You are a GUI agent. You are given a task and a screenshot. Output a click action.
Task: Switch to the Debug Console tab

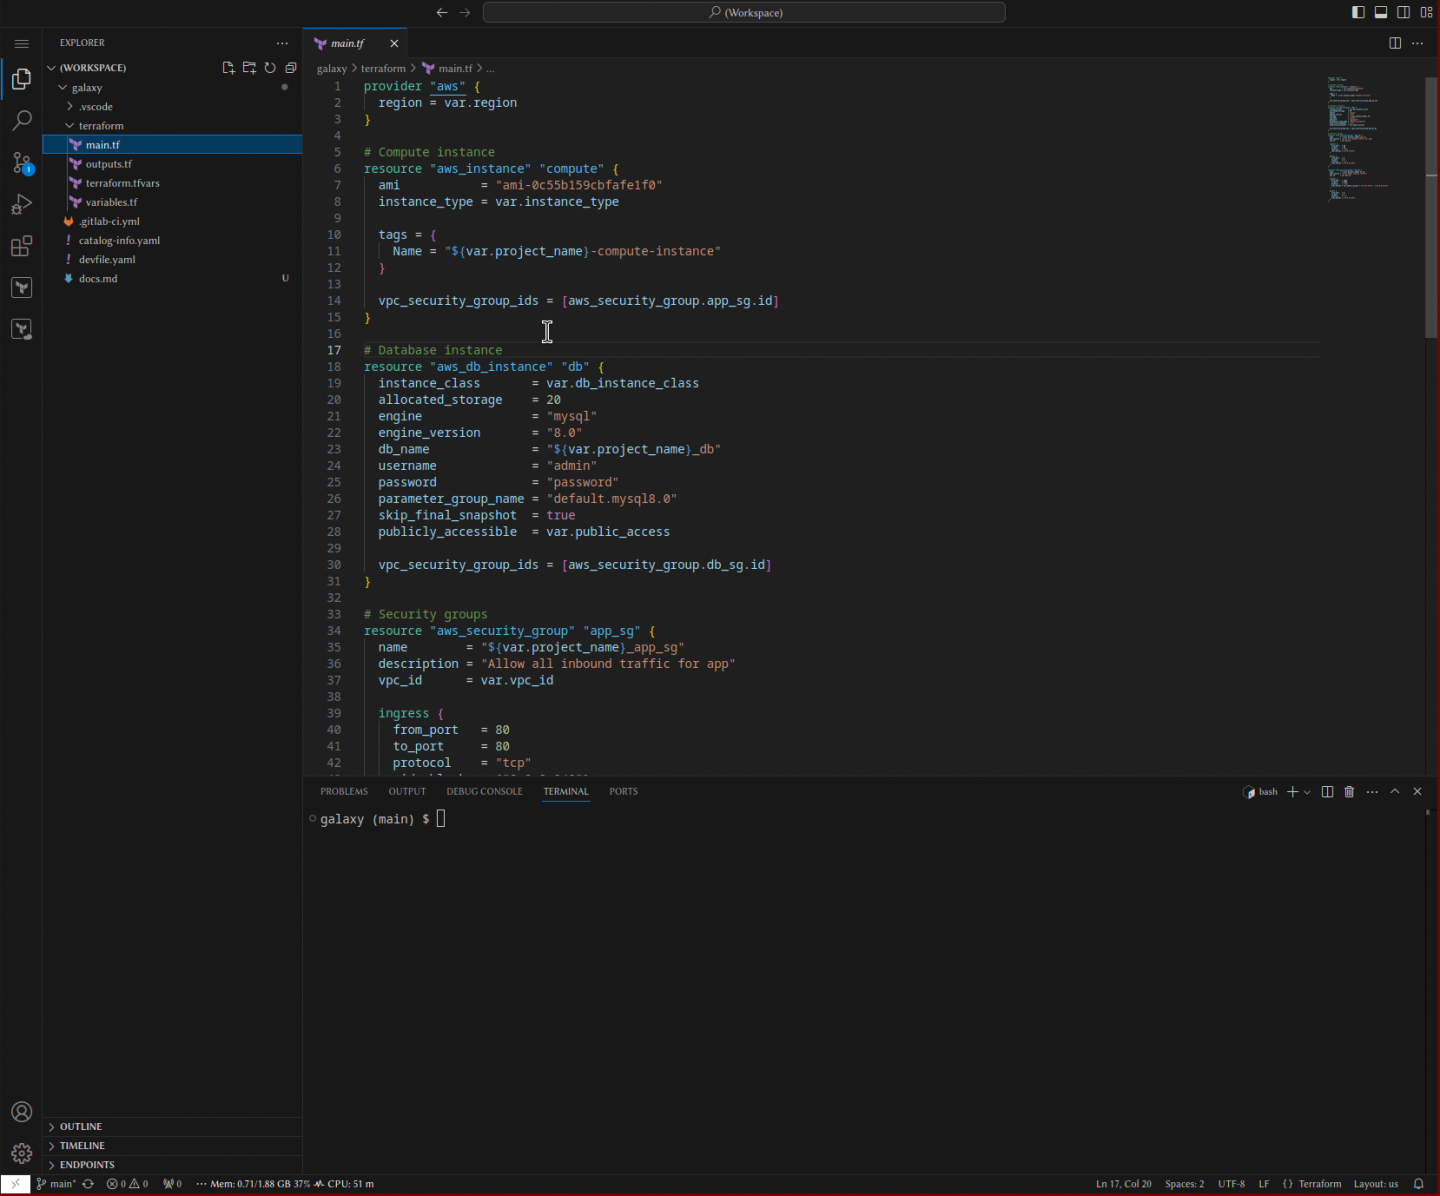(x=484, y=792)
